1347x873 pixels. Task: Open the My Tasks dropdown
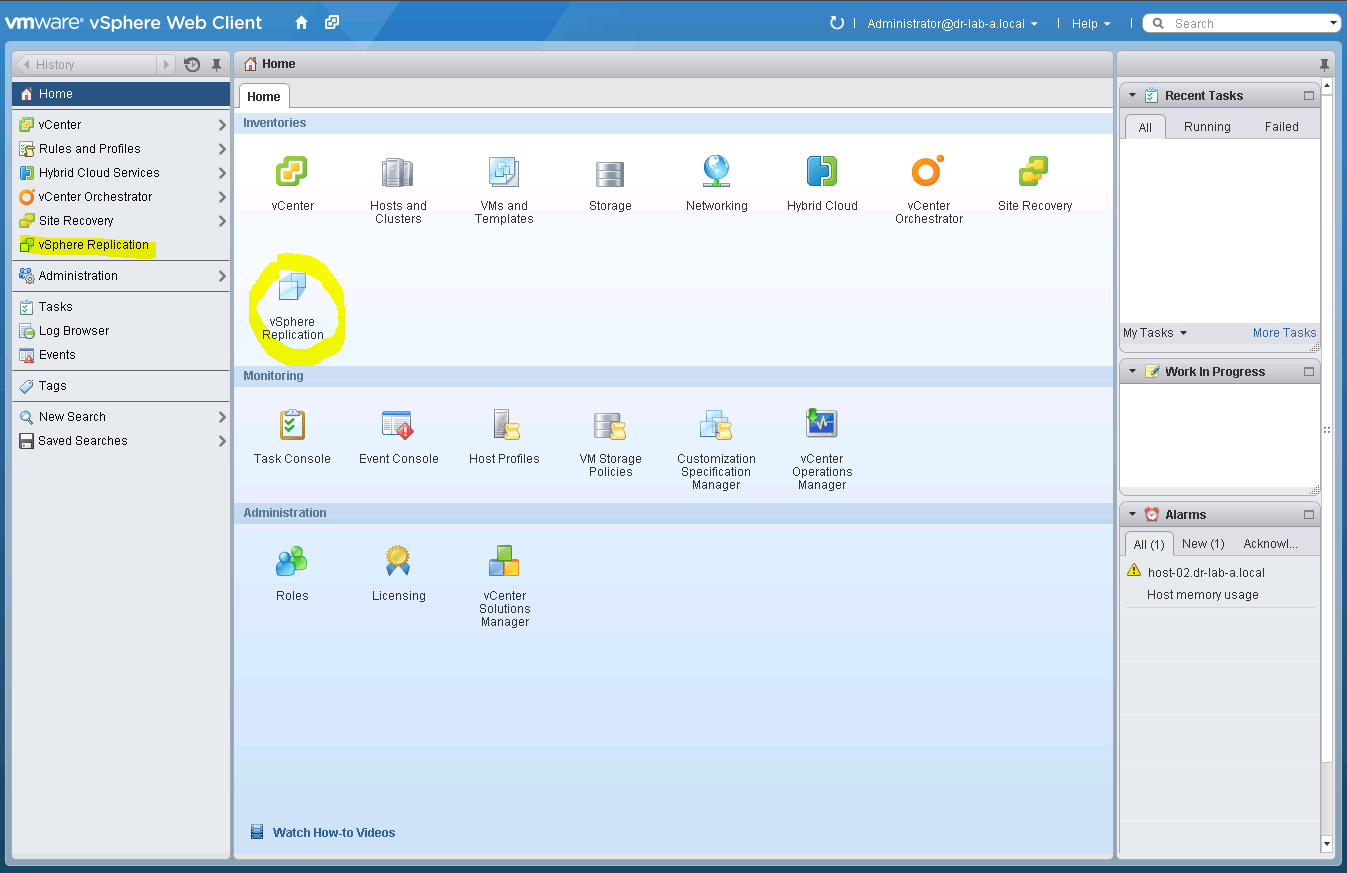(1154, 333)
